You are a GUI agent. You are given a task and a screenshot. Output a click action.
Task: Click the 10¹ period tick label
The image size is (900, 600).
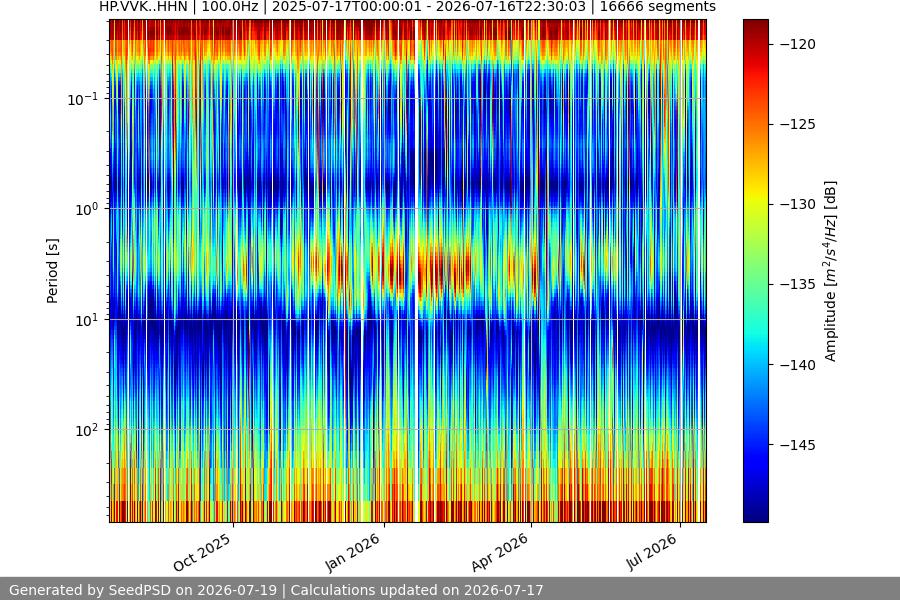pos(87,320)
